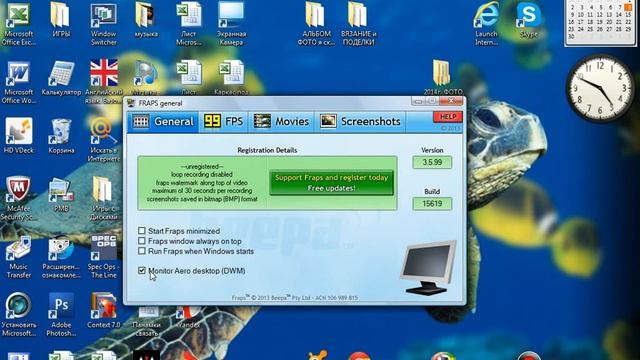The height and width of the screenshot is (360, 640).
Task: Enable Run Fraps when Windows starts
Action: 142,251
